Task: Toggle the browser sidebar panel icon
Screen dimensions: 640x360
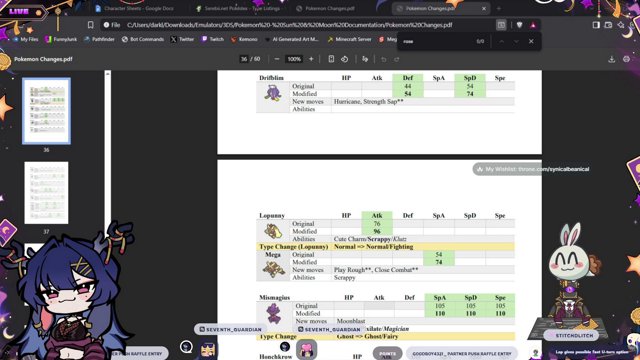Action: pyautogui.click(x=596, y=25)
